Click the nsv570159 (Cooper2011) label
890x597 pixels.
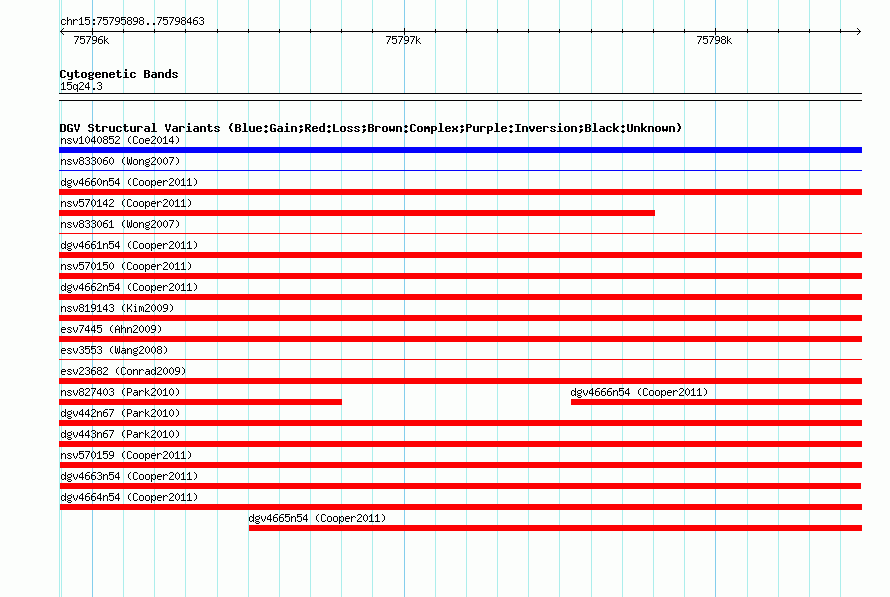click(x=126, y=455)
